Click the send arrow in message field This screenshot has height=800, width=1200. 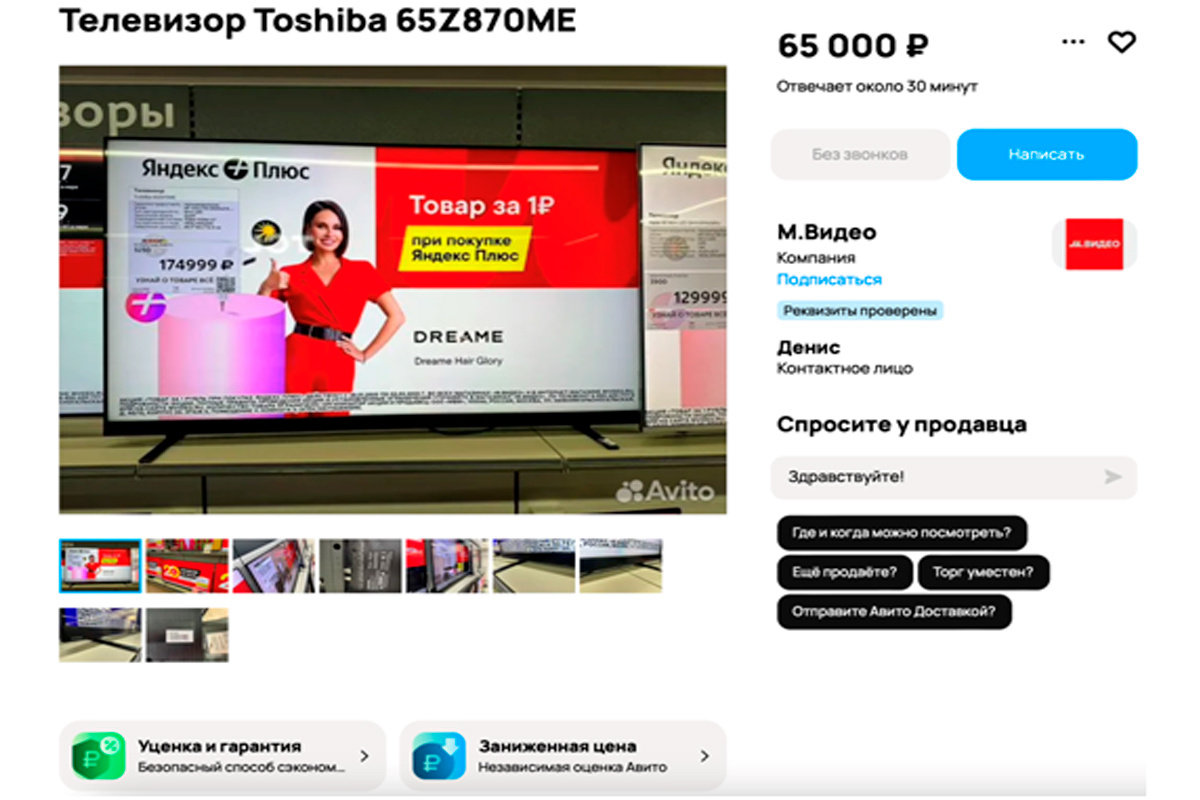1113,477
